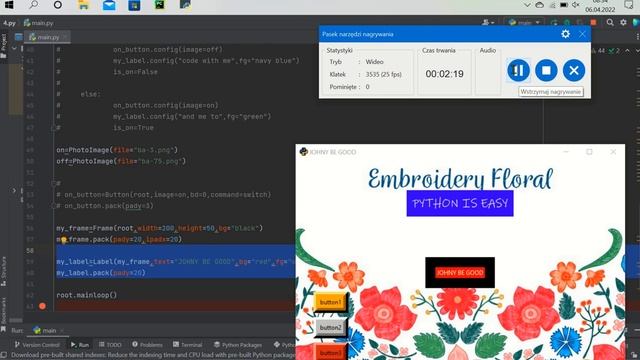Click the grey button2 in the JOHNY BE GOOD window
This screenshot has height=360, width=640.
tap(330, 328)
